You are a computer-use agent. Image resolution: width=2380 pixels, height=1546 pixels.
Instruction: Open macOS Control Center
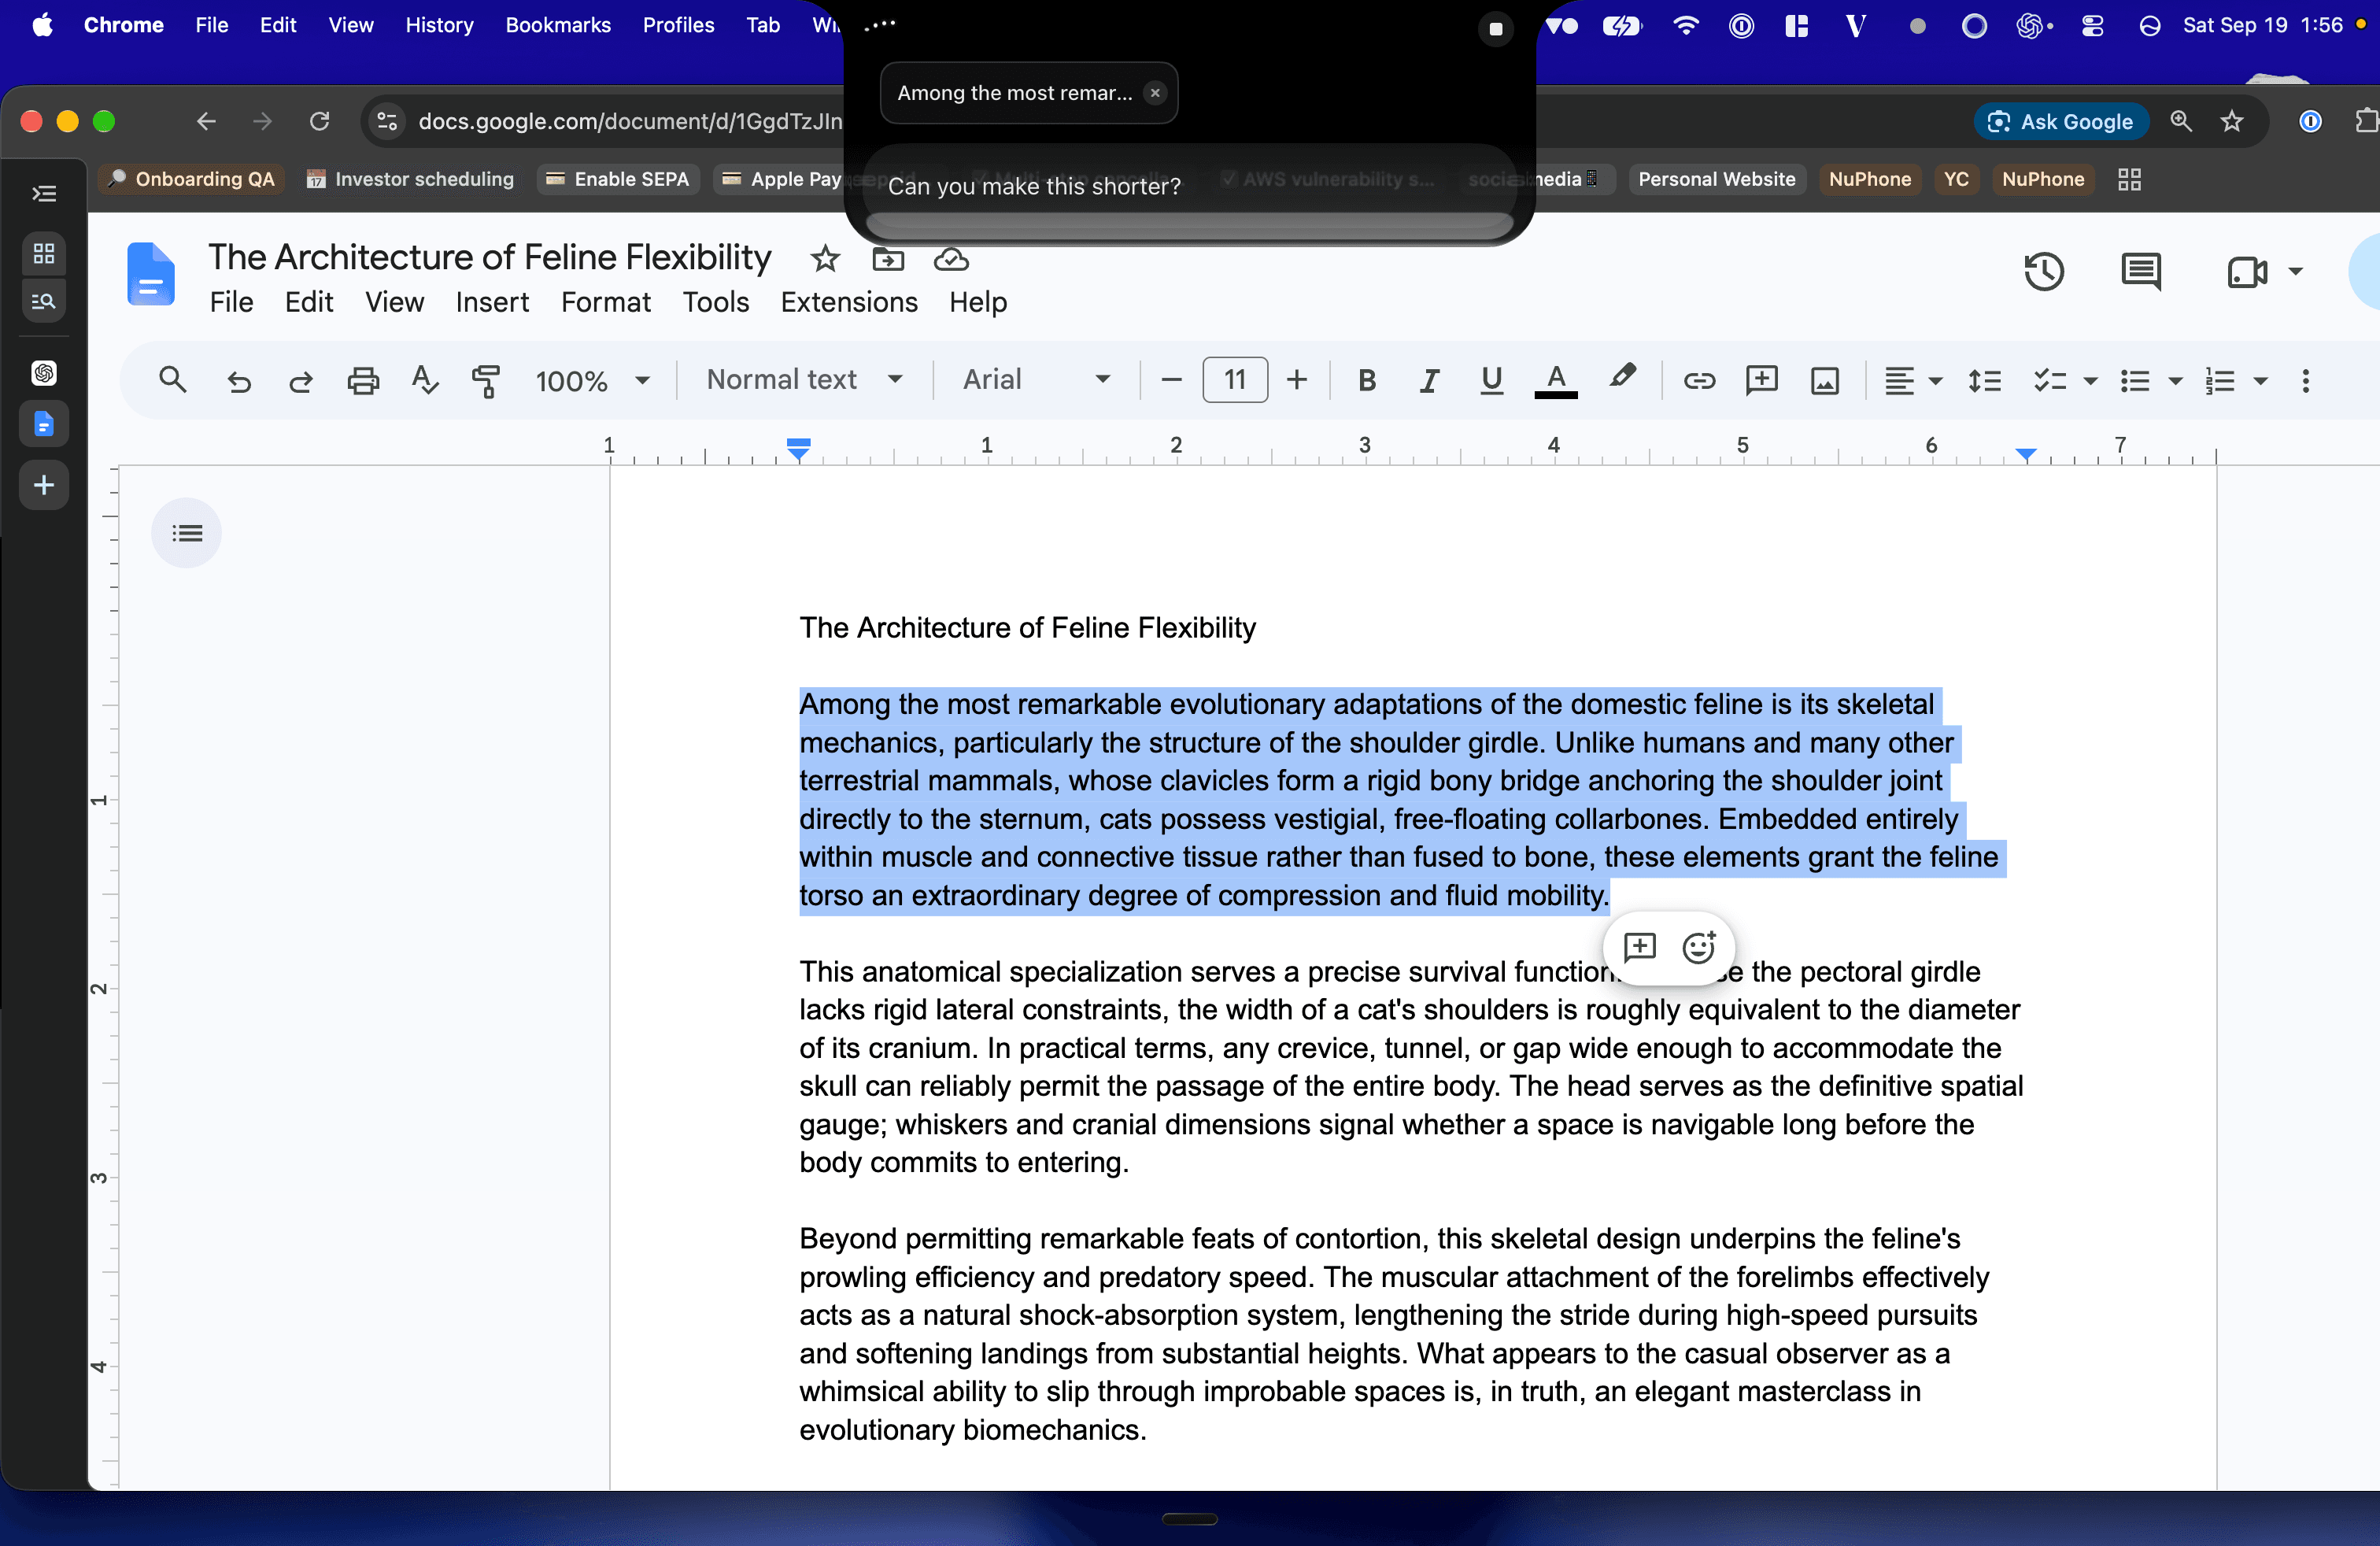click(x=2092, y=26)
